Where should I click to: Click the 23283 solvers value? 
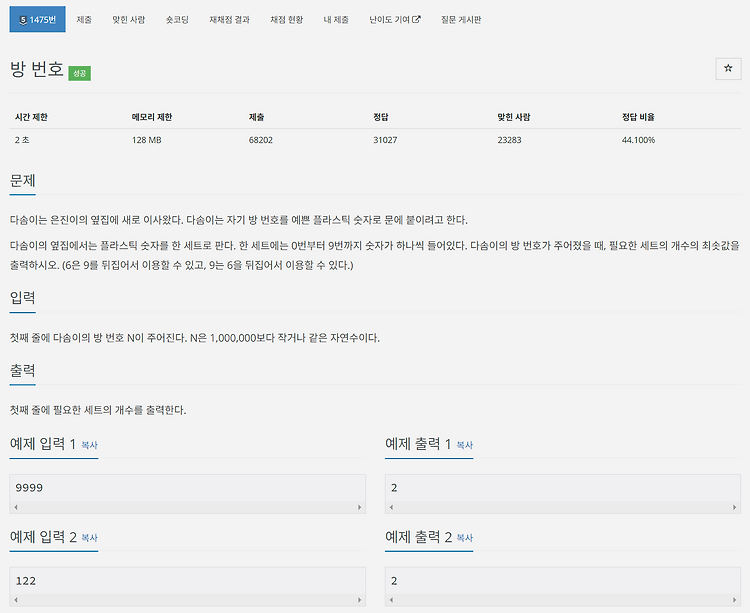click(509, 140)
